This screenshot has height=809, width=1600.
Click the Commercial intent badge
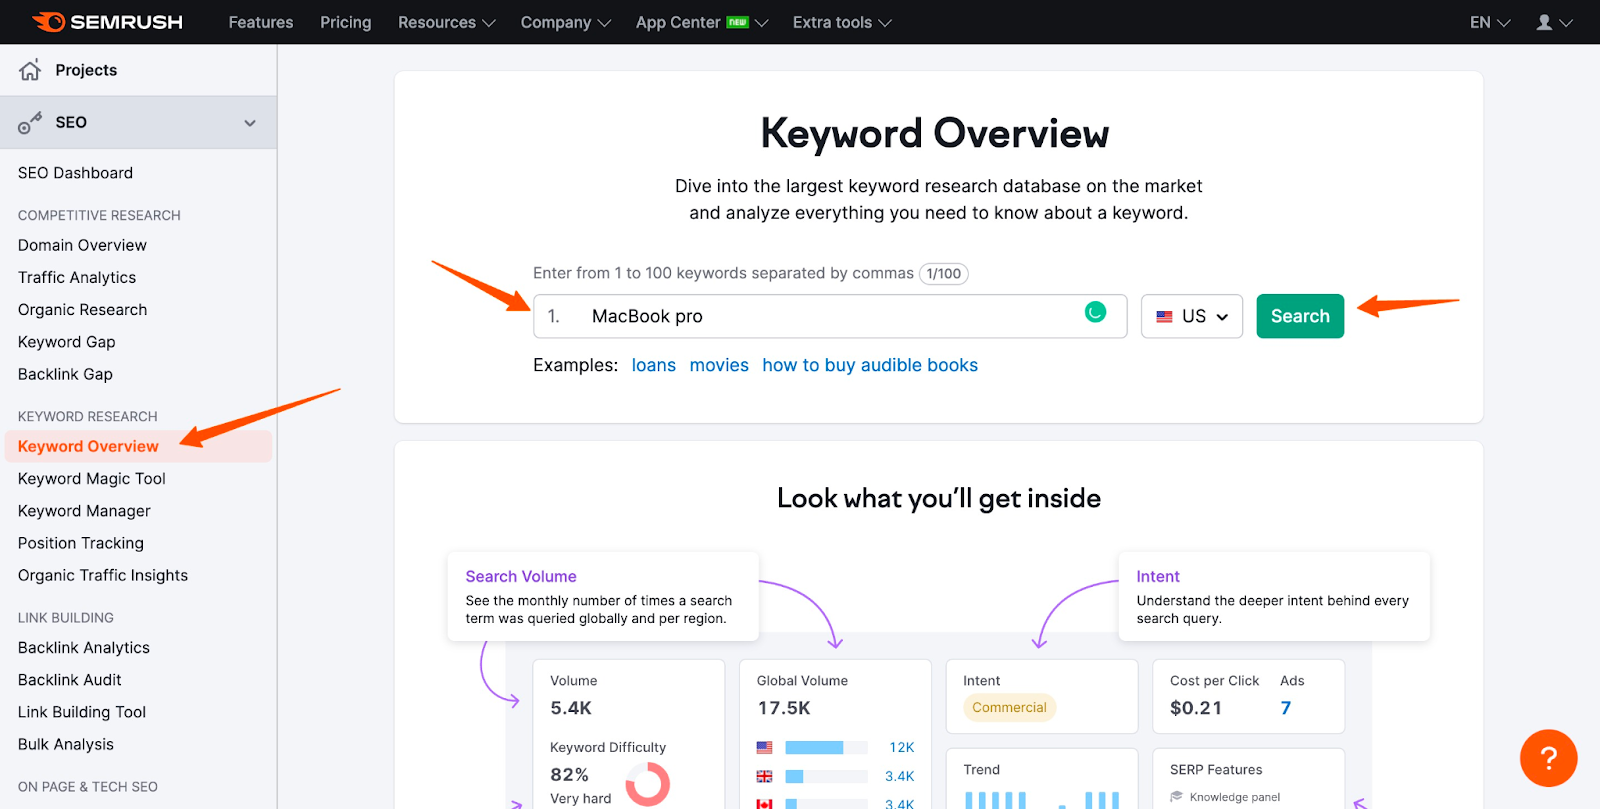coord(1009,707)
